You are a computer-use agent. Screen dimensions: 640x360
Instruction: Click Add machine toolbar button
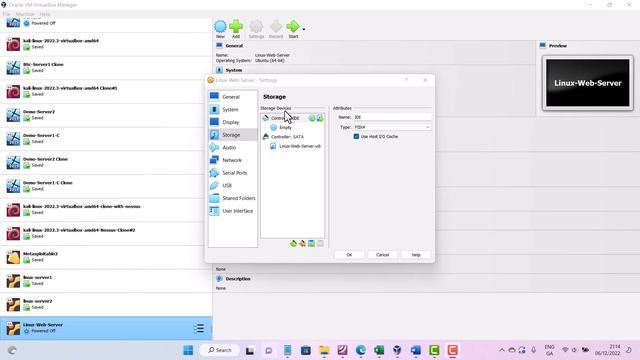(x=236, y=29)
